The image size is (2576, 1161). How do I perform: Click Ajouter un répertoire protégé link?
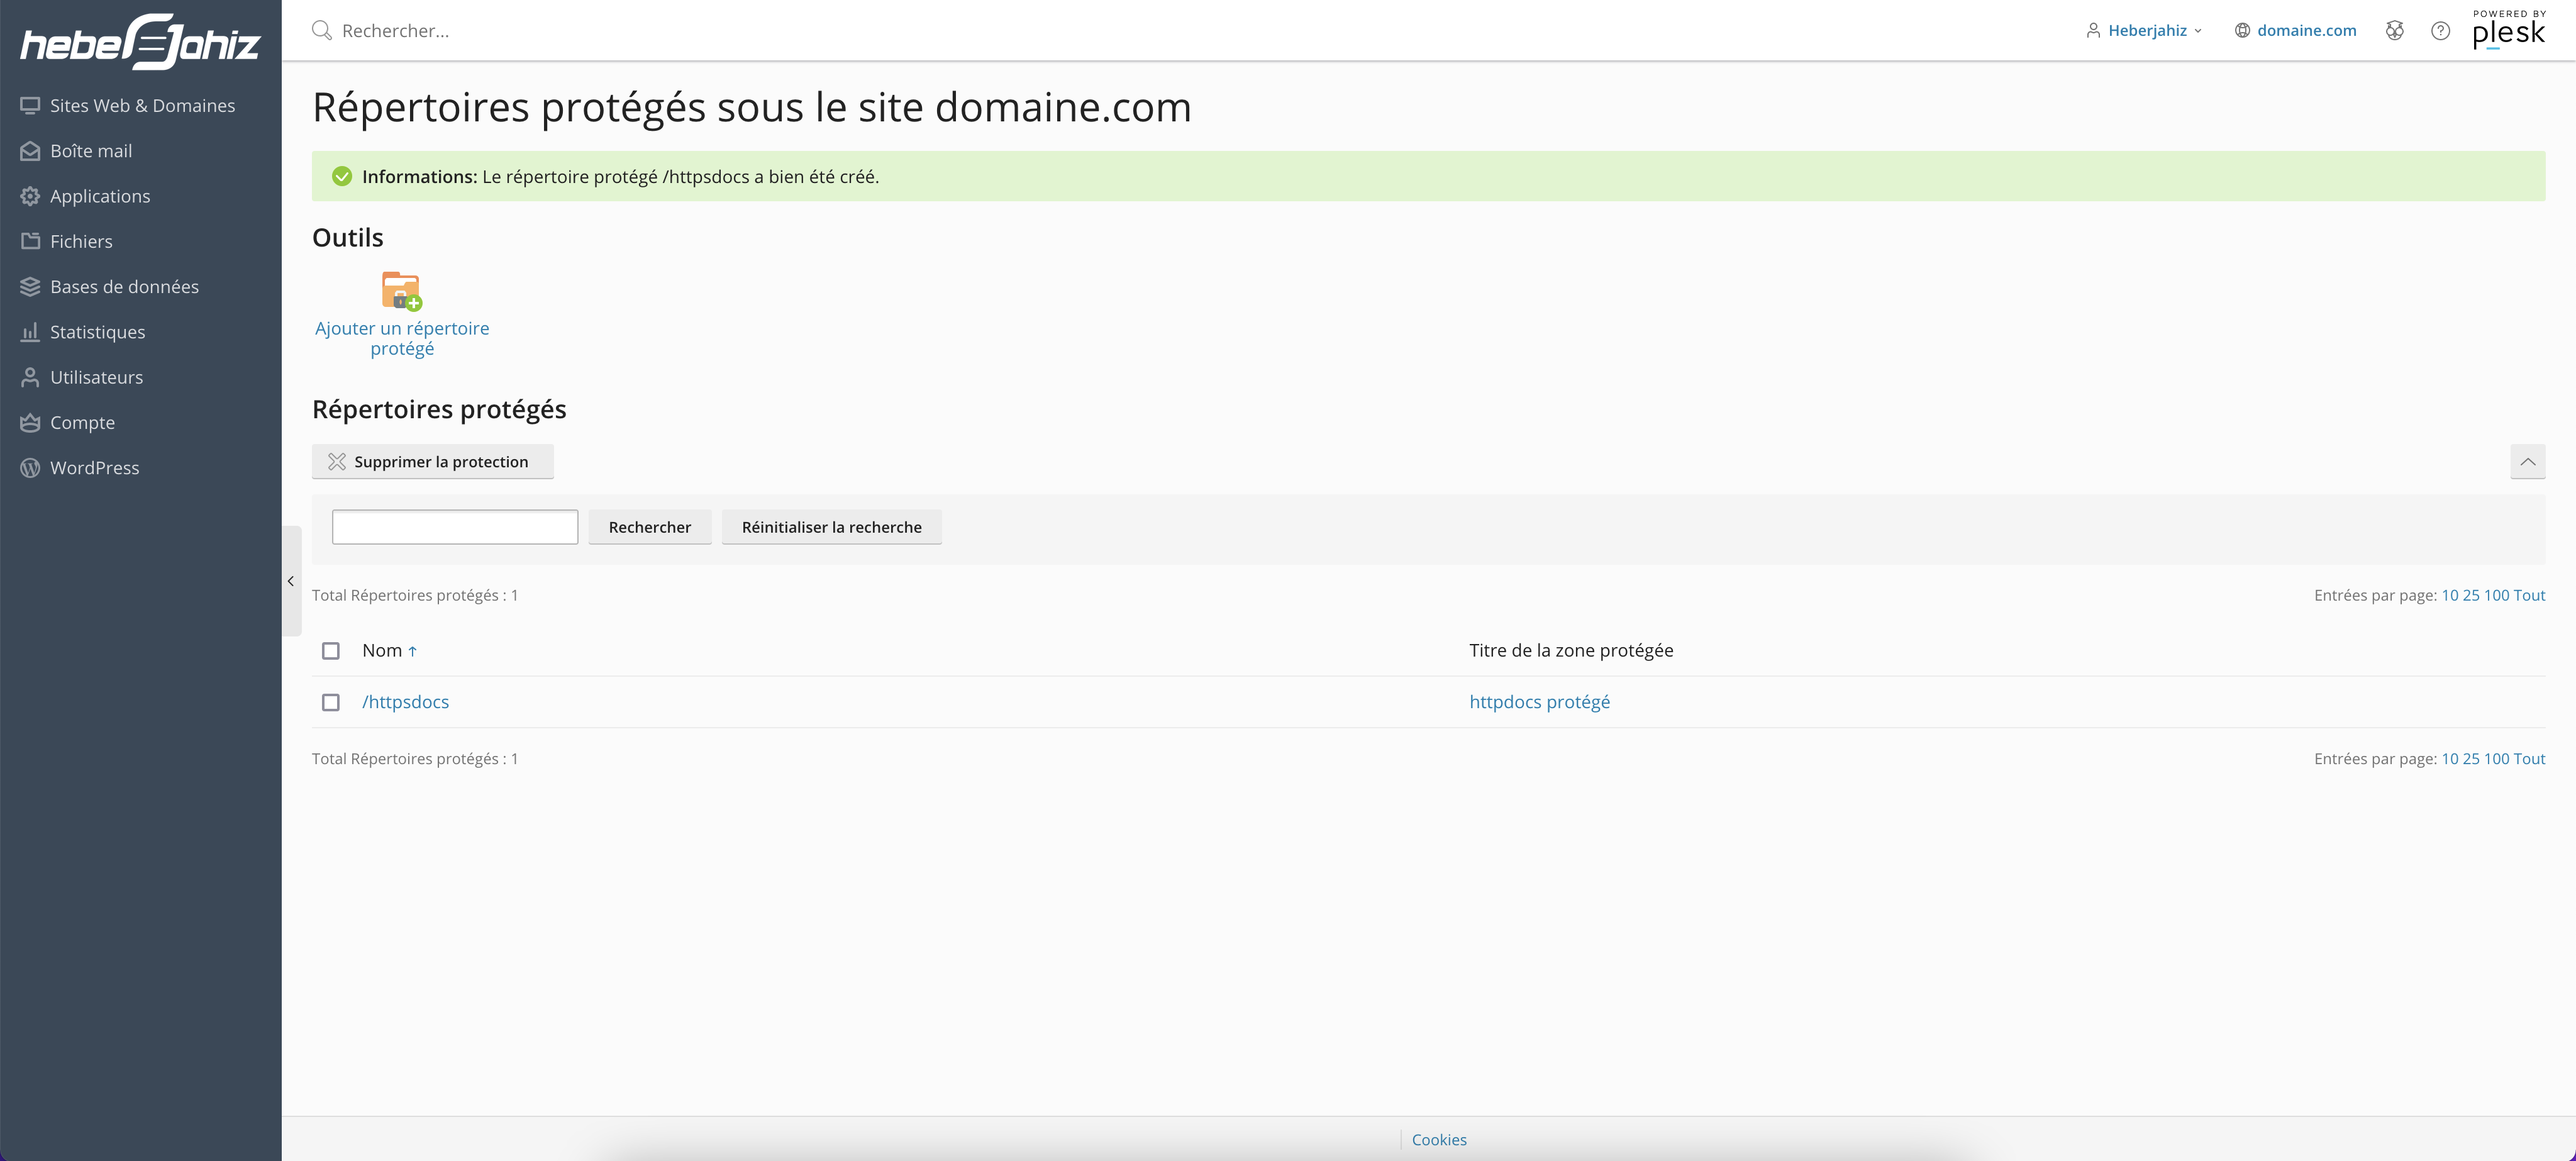tap(402, 338)
